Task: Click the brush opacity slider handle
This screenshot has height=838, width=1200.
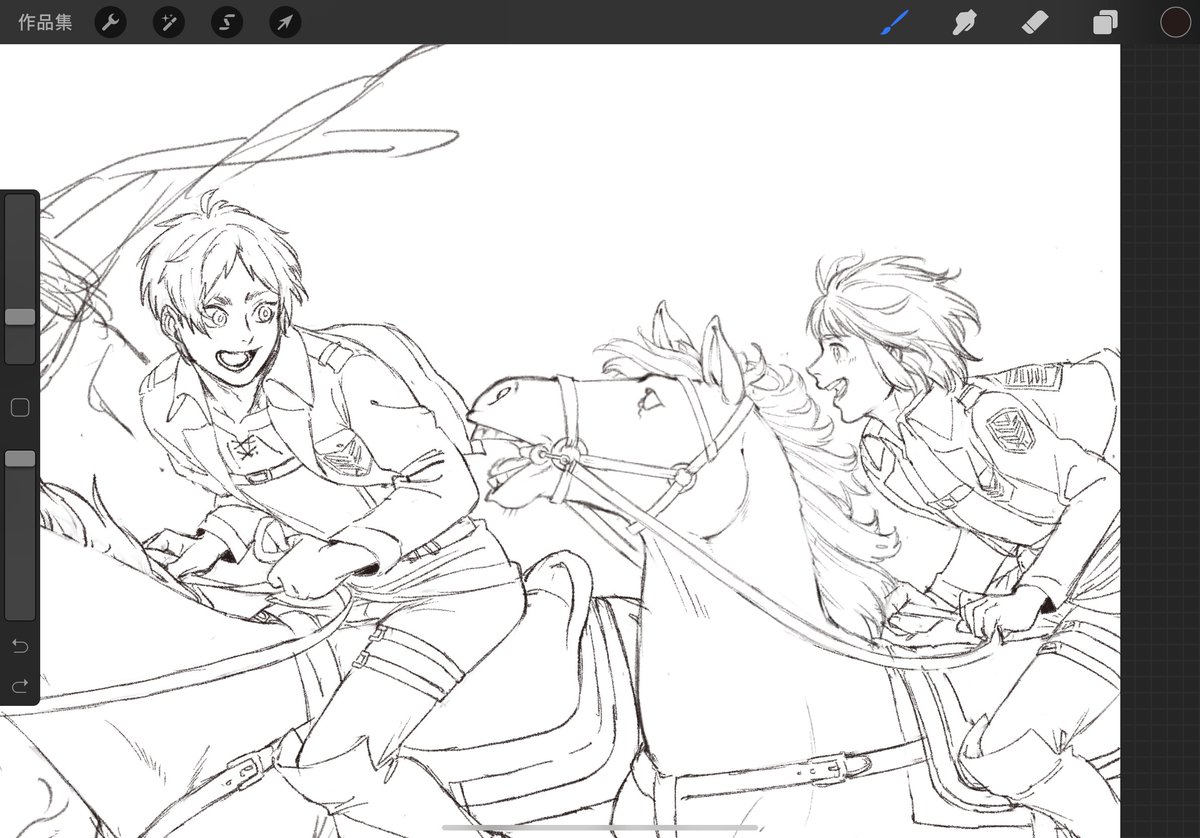Action: (20, 458)
